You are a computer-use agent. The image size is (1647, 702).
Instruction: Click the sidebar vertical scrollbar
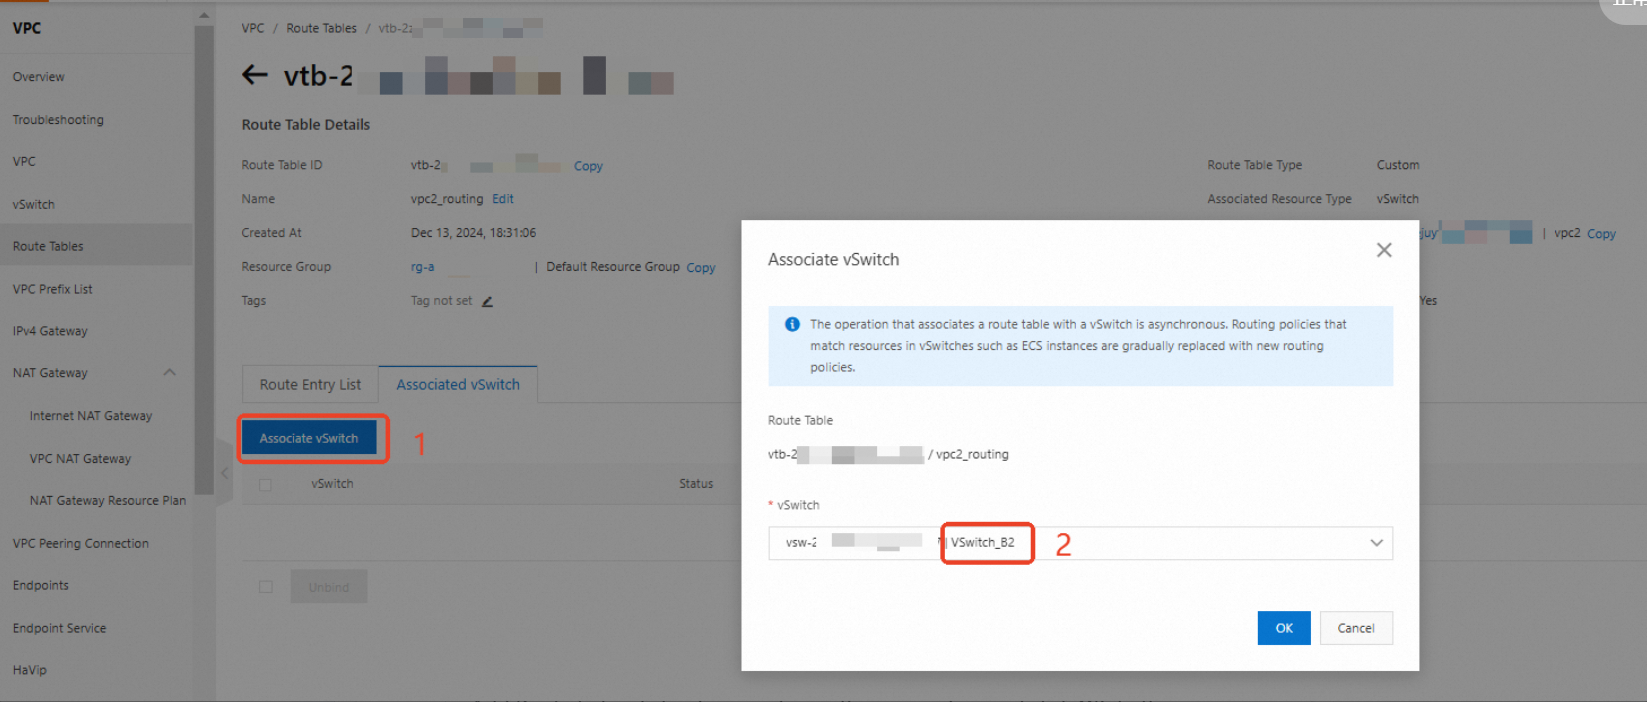click(x=204, y=260)
